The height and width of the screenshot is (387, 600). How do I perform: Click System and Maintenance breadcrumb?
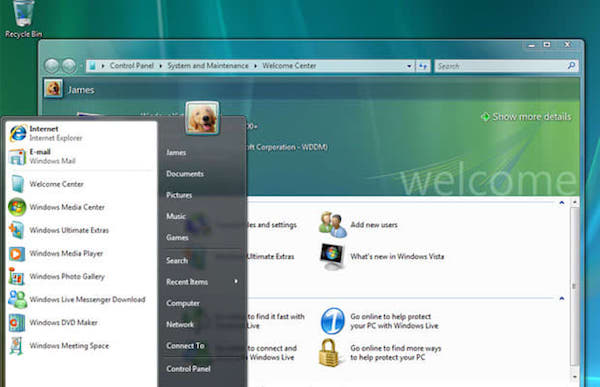208,66
